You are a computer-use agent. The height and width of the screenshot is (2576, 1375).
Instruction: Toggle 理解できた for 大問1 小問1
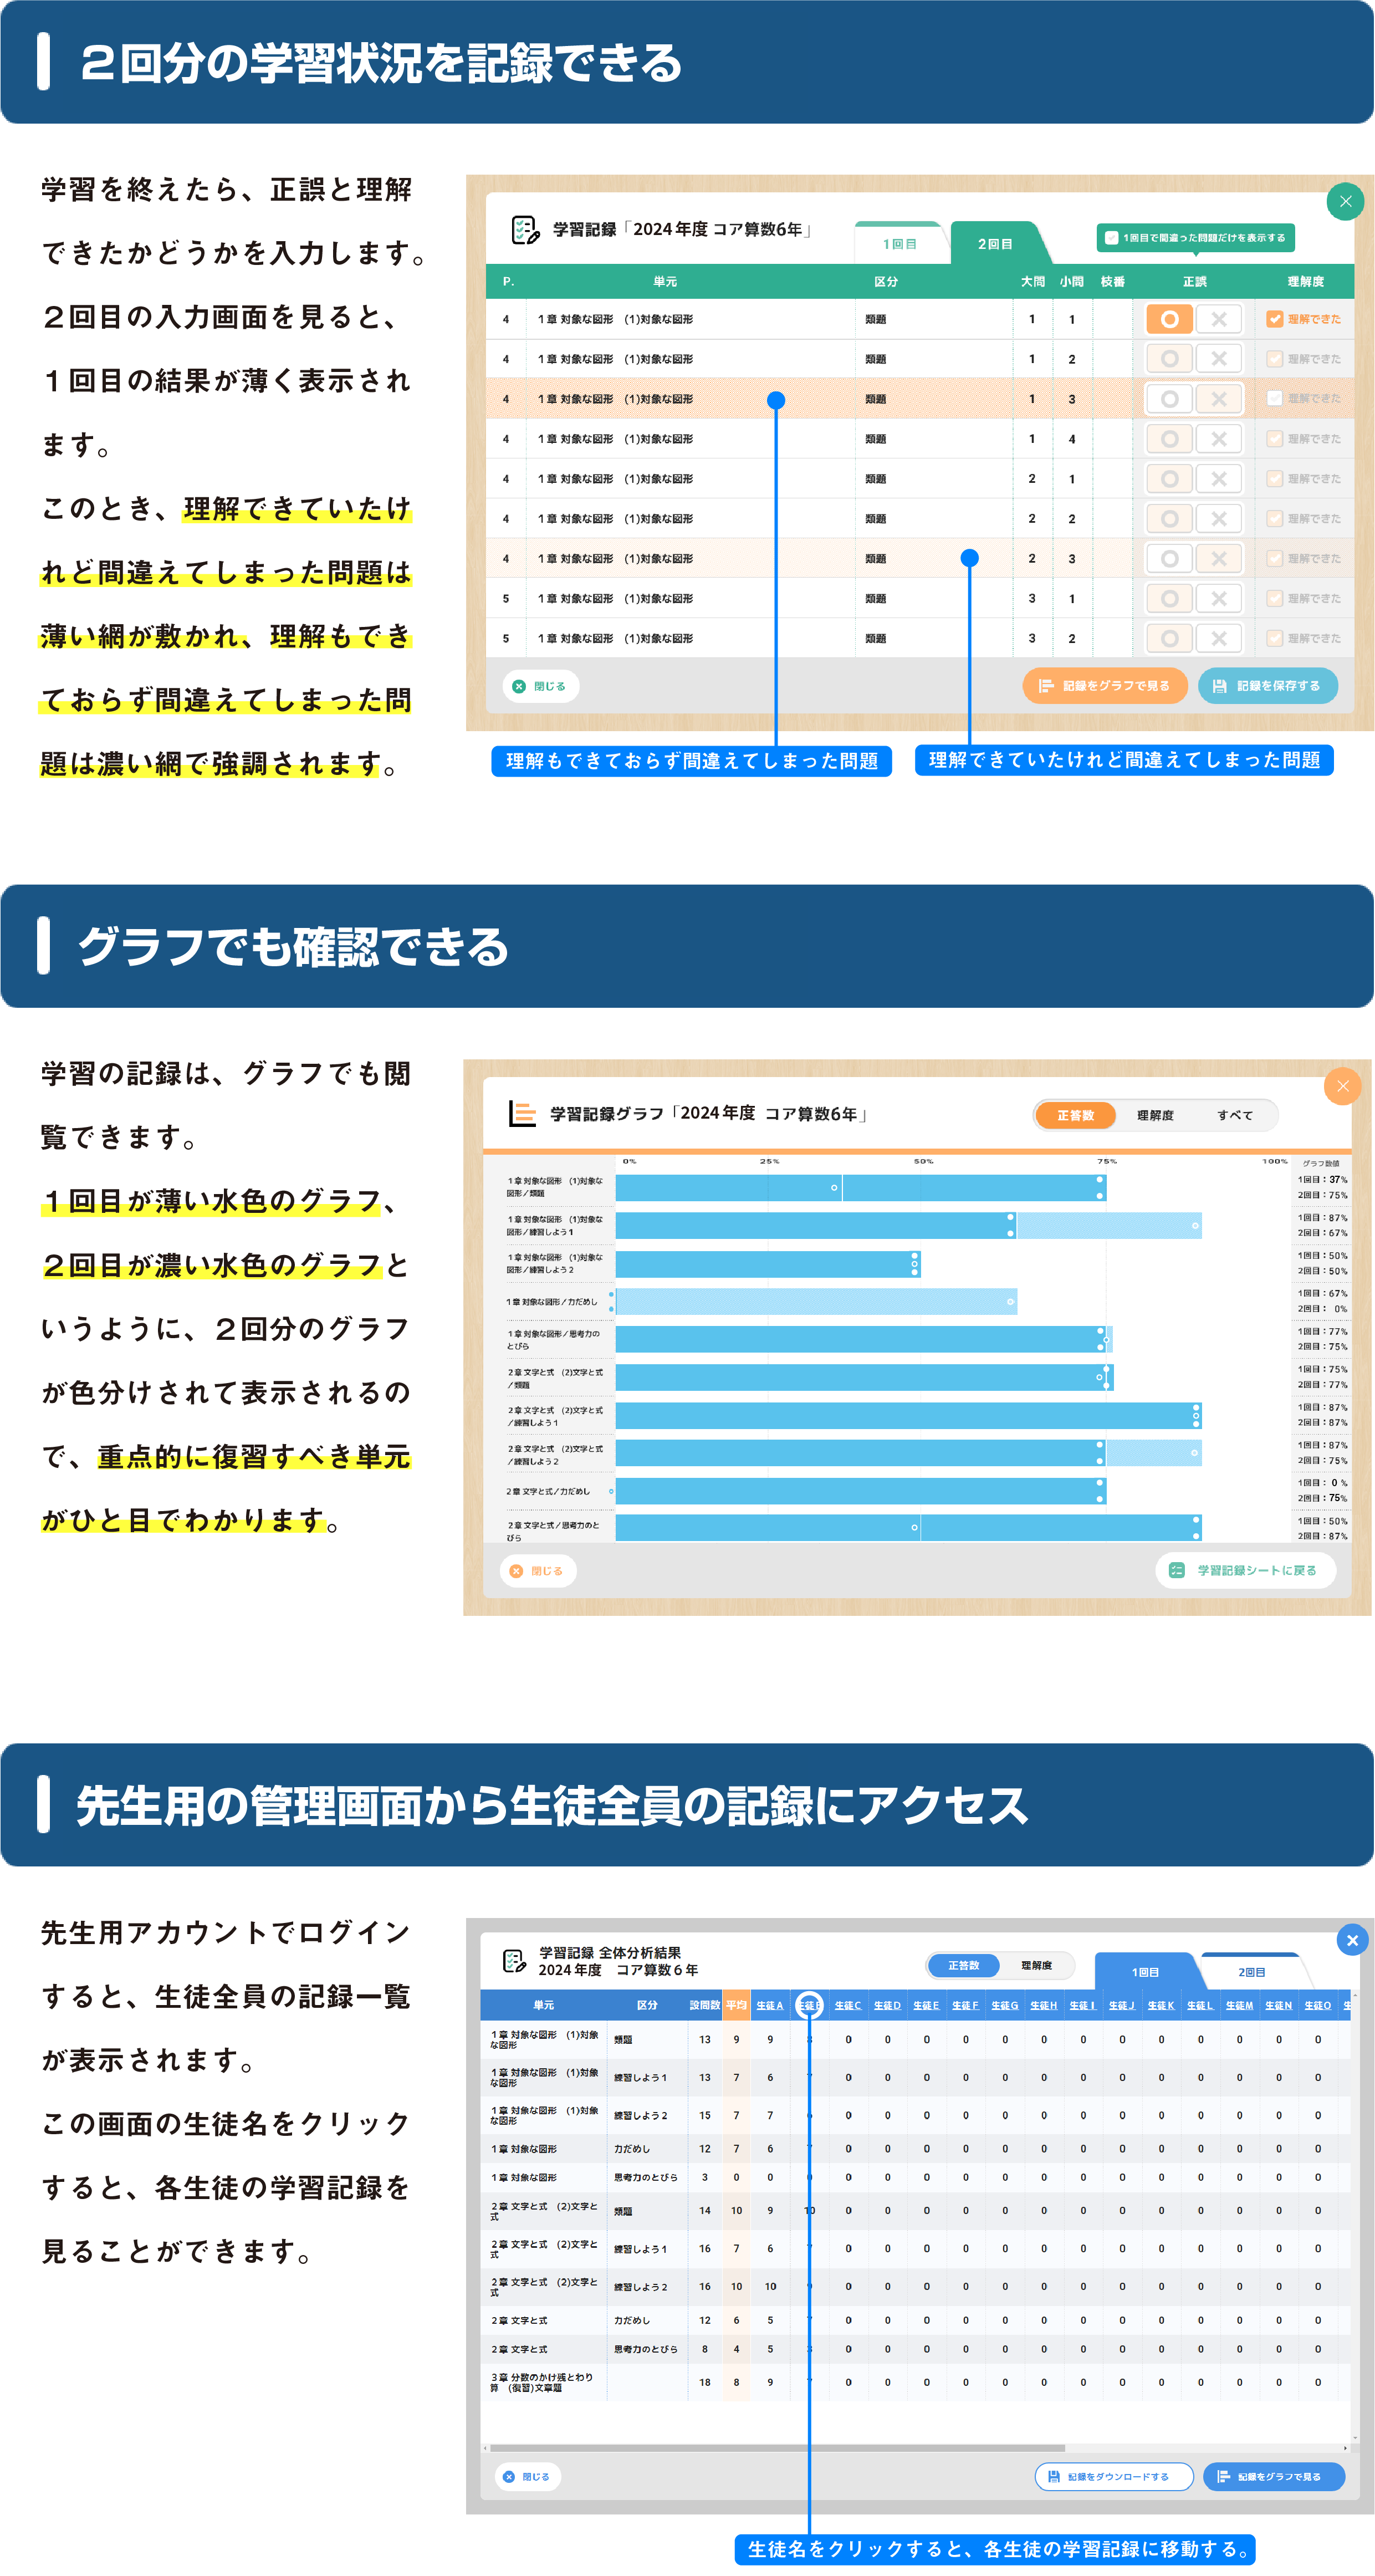click(1274, 319)
